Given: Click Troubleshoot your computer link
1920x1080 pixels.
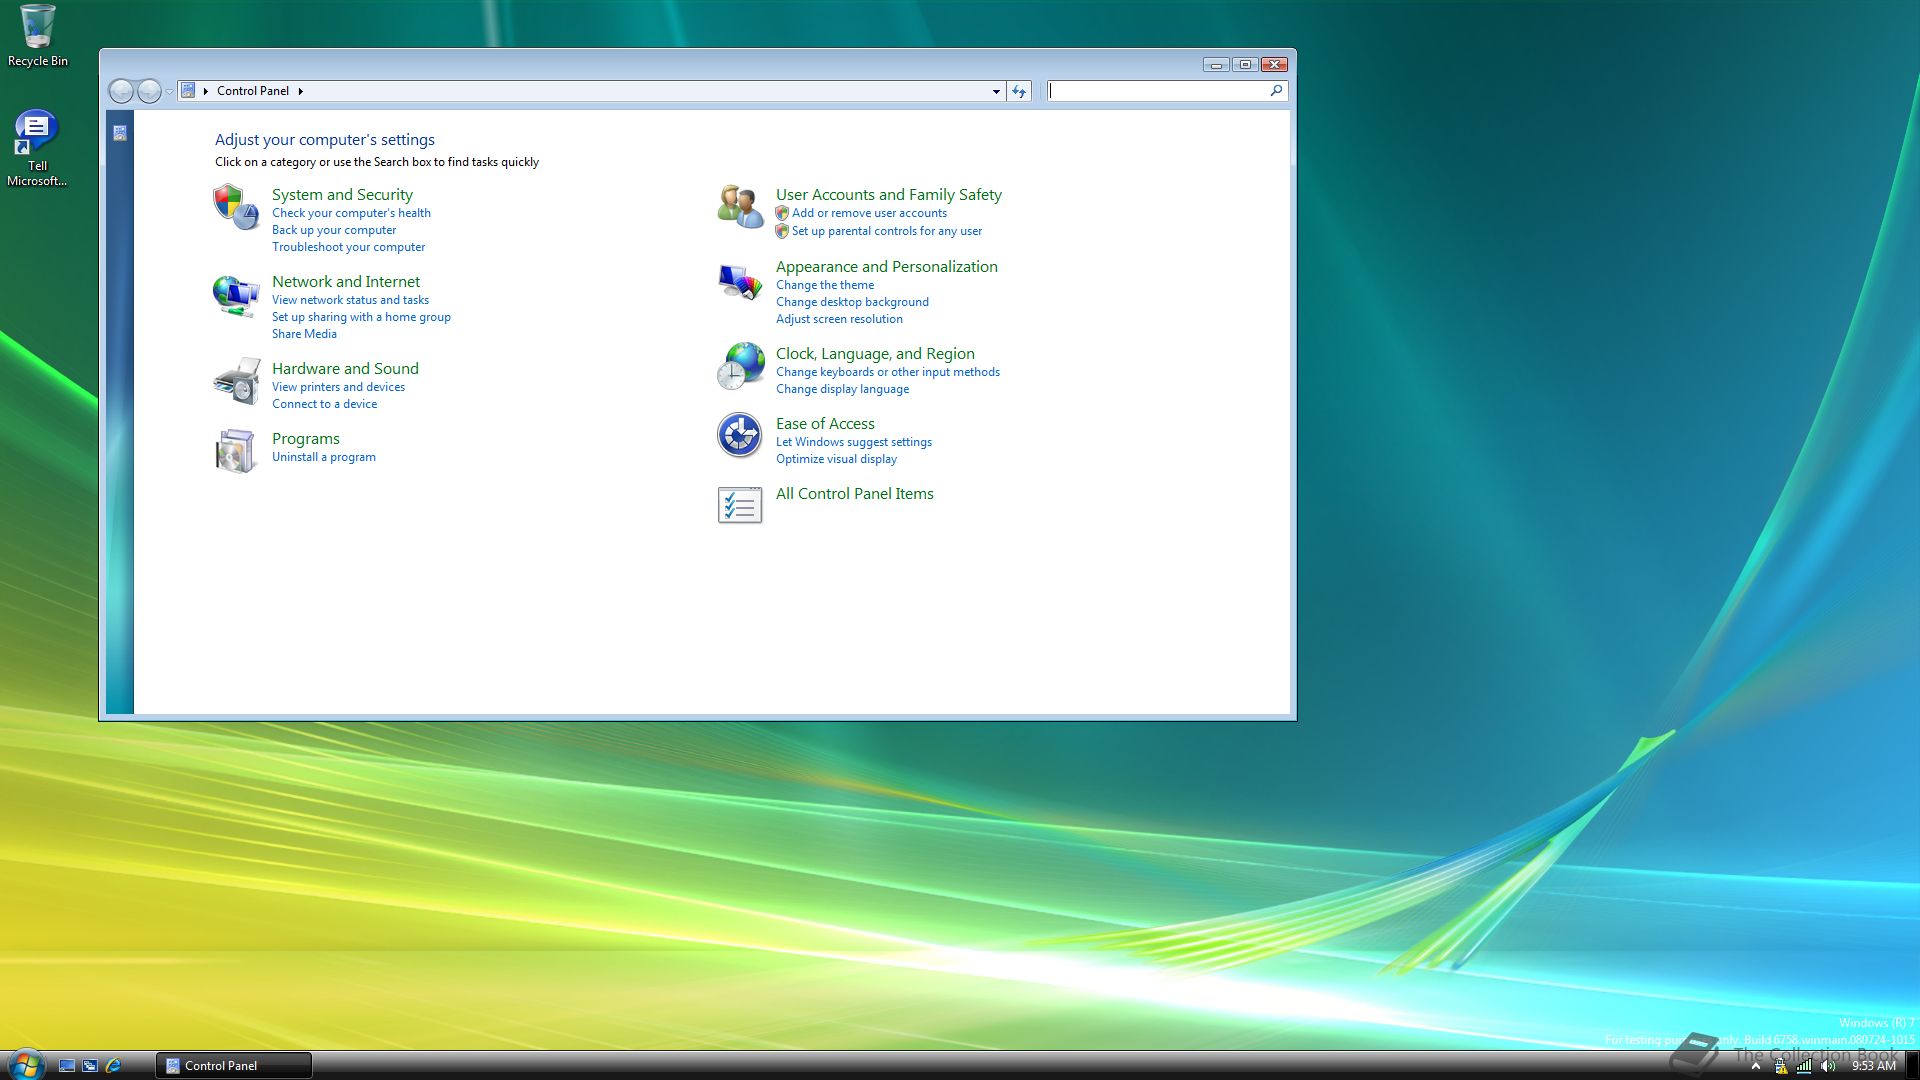Looking at the screenshot, I should [x=348, y=247].
